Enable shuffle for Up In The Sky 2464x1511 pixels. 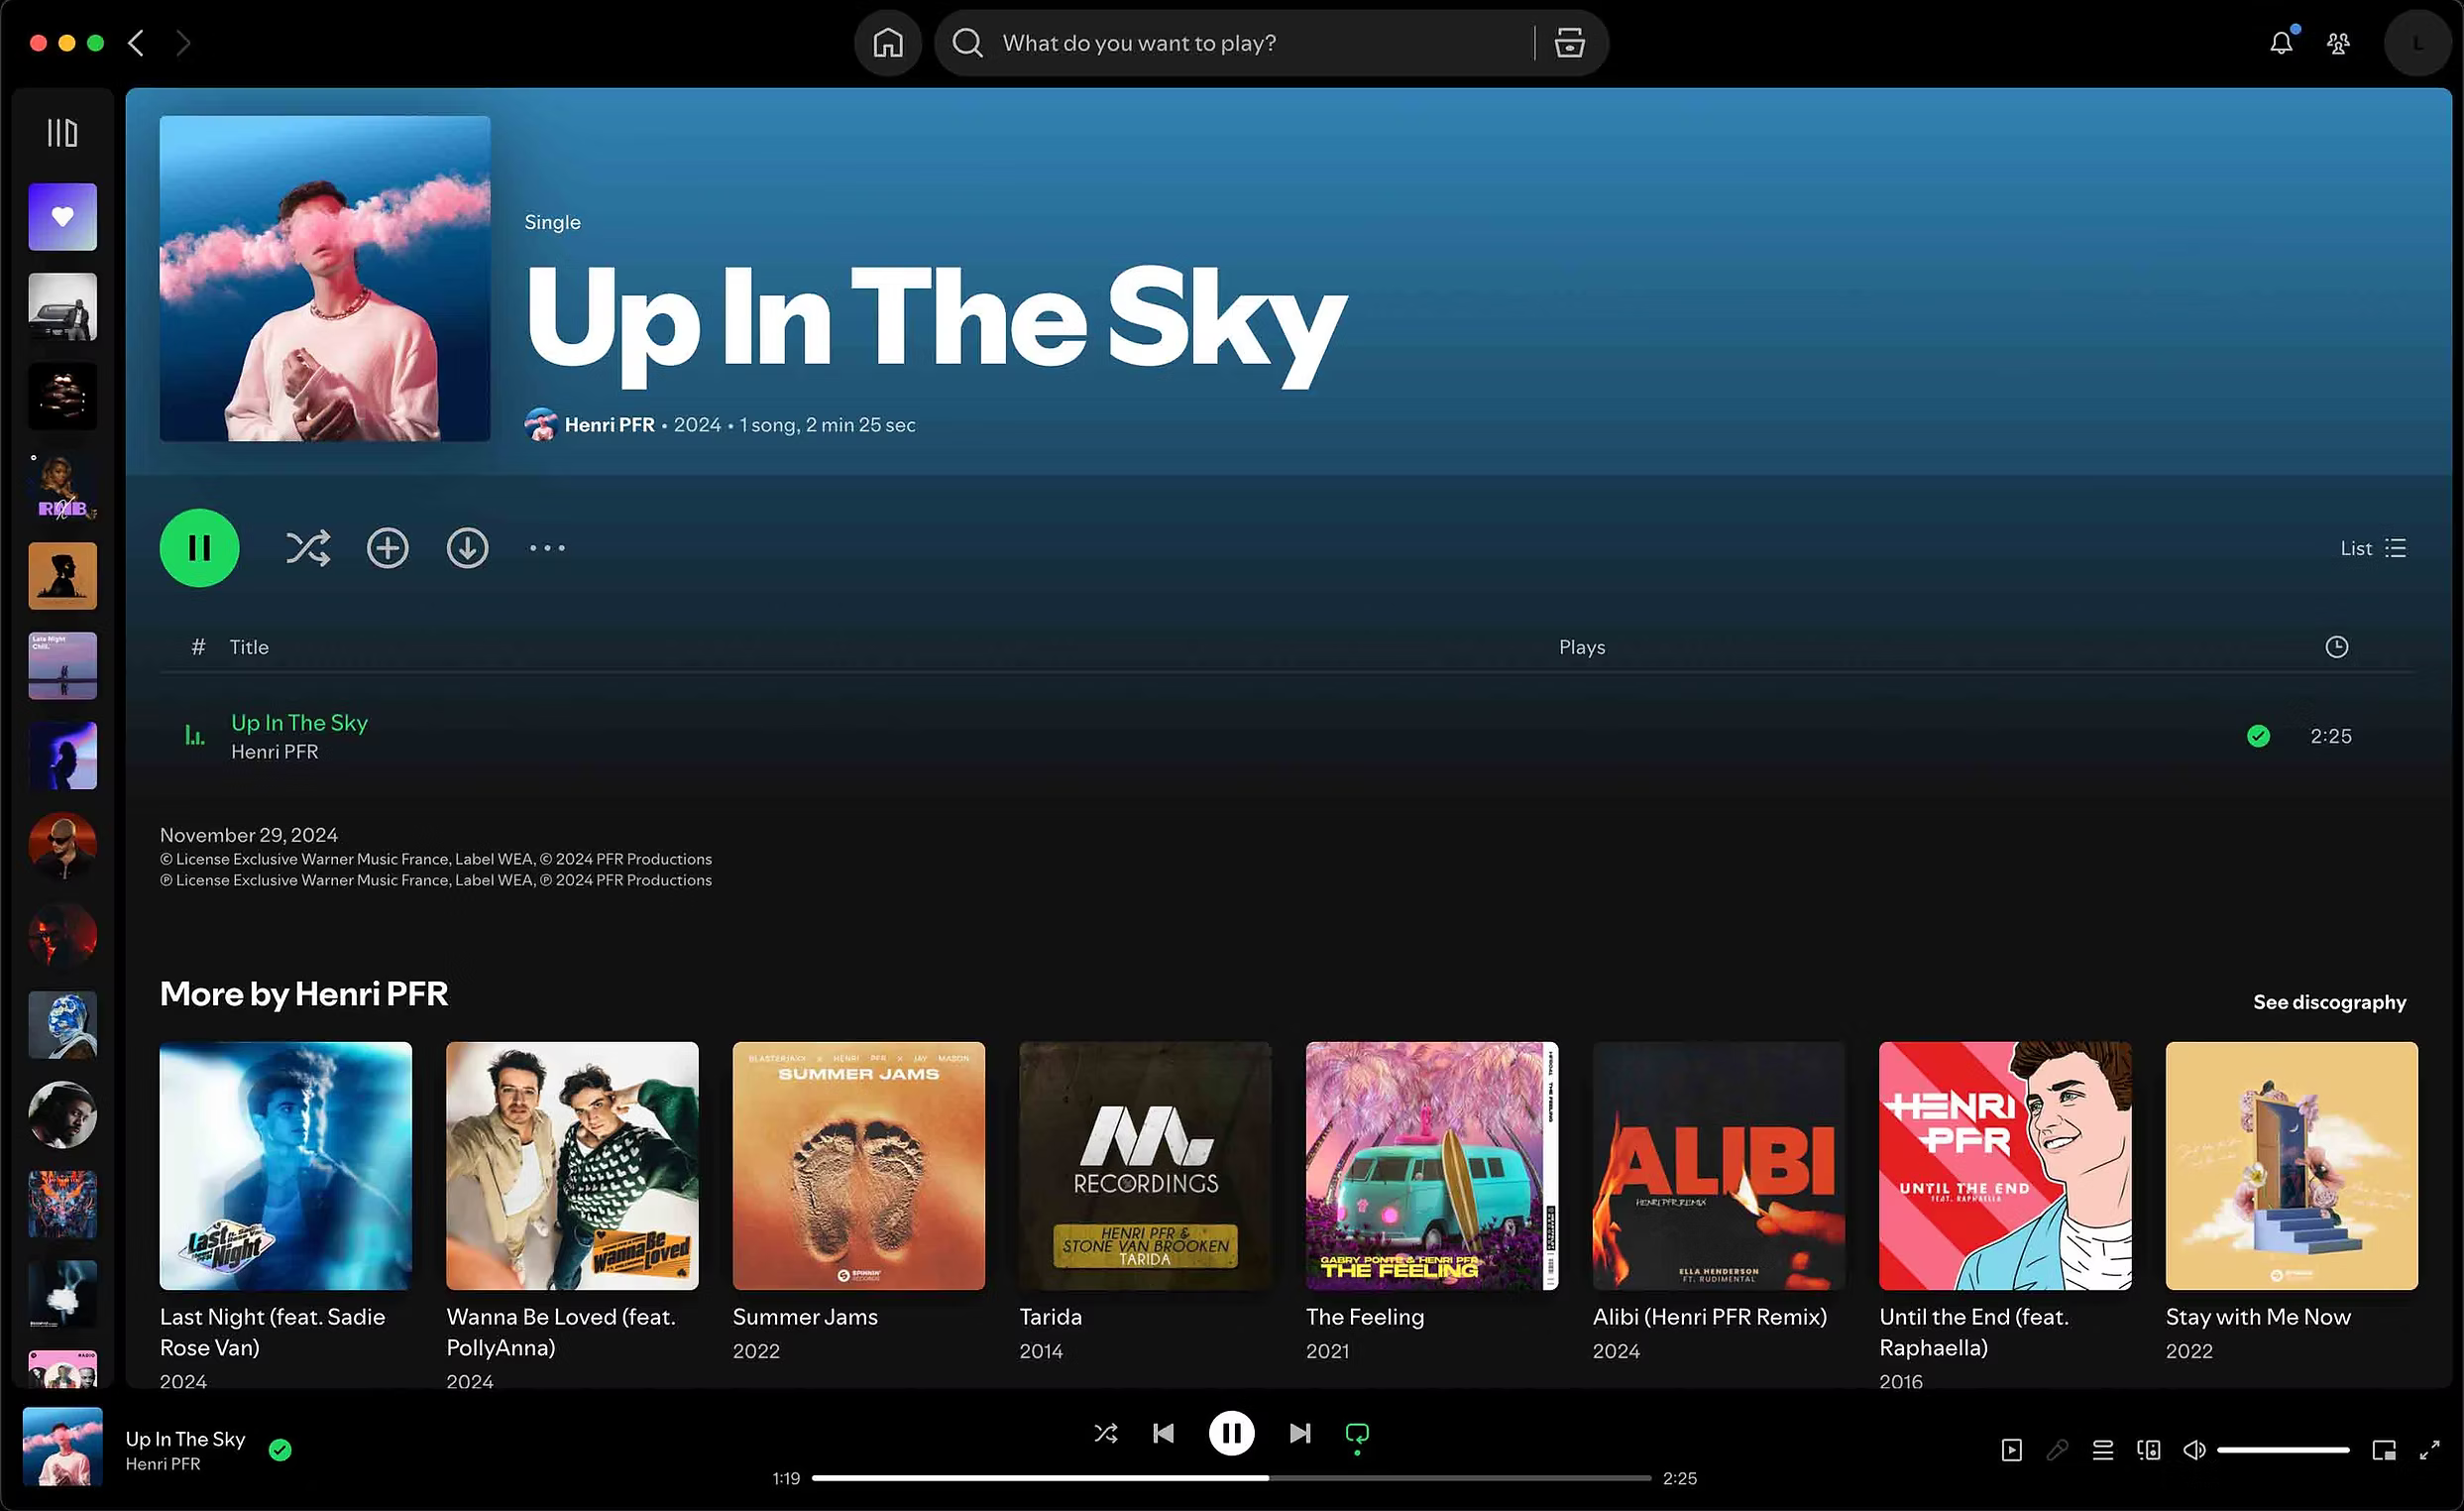308,548
